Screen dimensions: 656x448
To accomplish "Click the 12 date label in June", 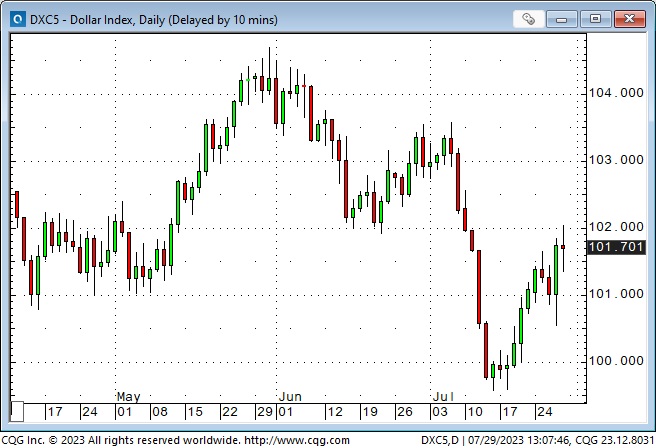I will [335, 412].
